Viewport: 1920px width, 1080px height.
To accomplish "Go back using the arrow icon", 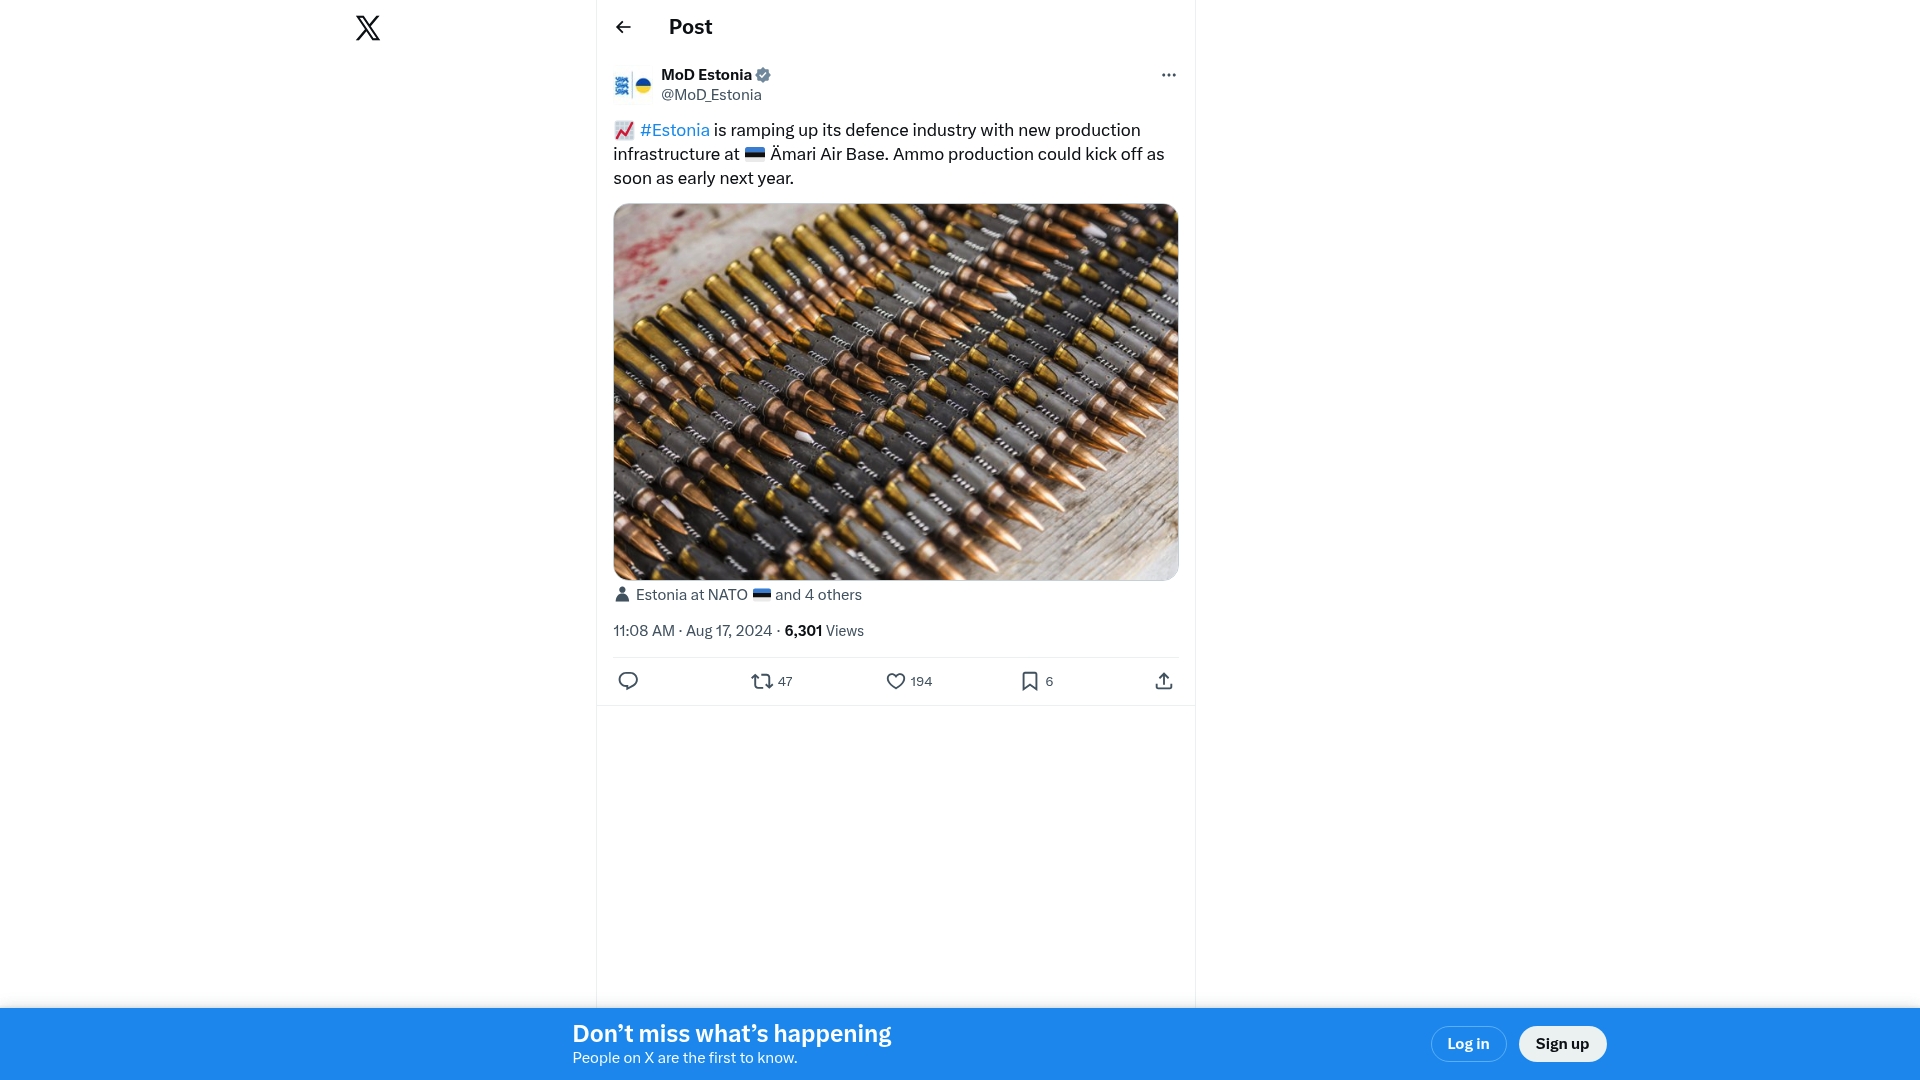I will [x=623, y=27].
